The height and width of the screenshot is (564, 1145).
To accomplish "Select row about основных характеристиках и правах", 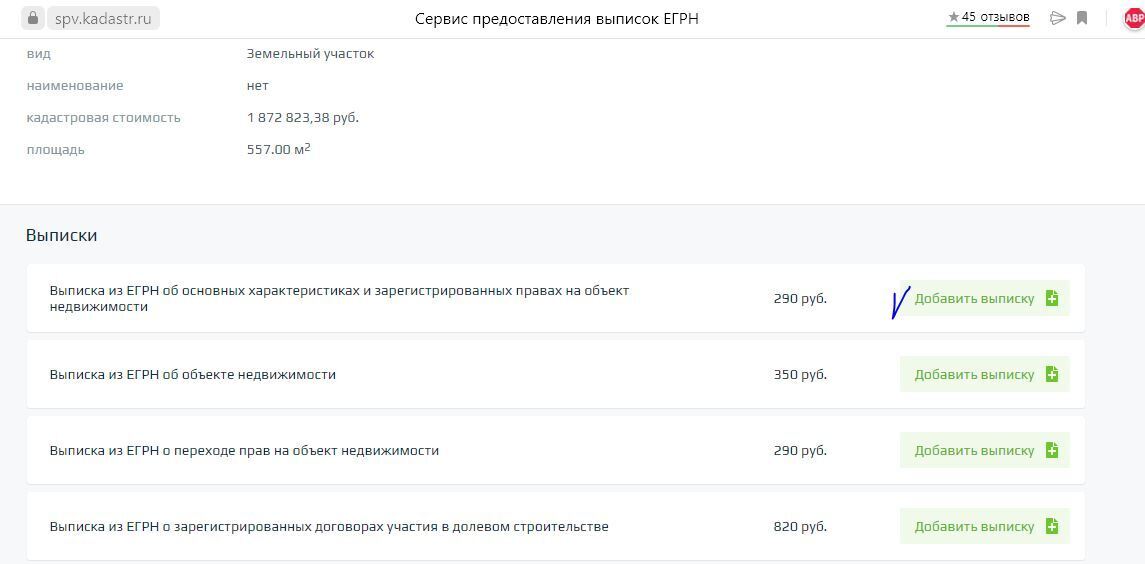I will [339, 298].
